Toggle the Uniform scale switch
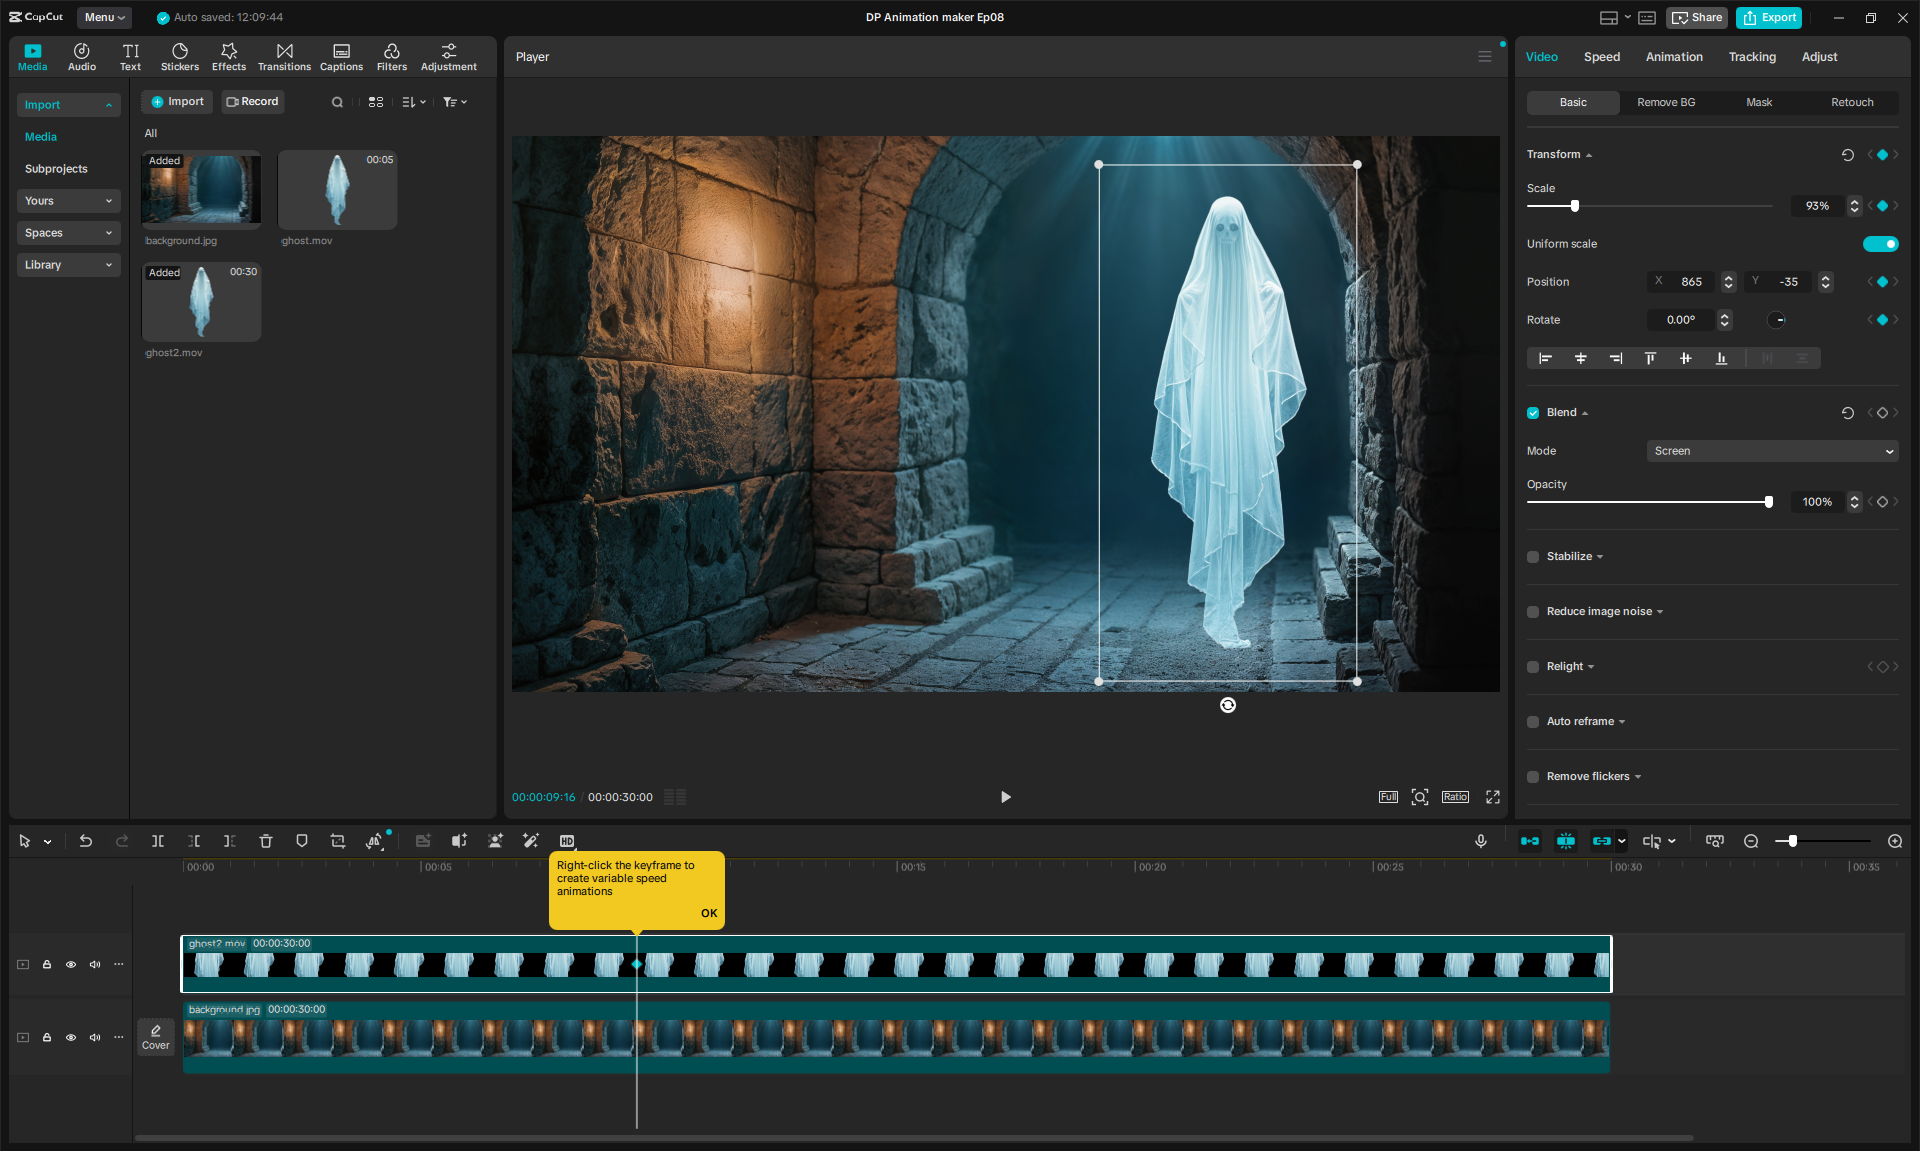 (x=1880, y=244)
